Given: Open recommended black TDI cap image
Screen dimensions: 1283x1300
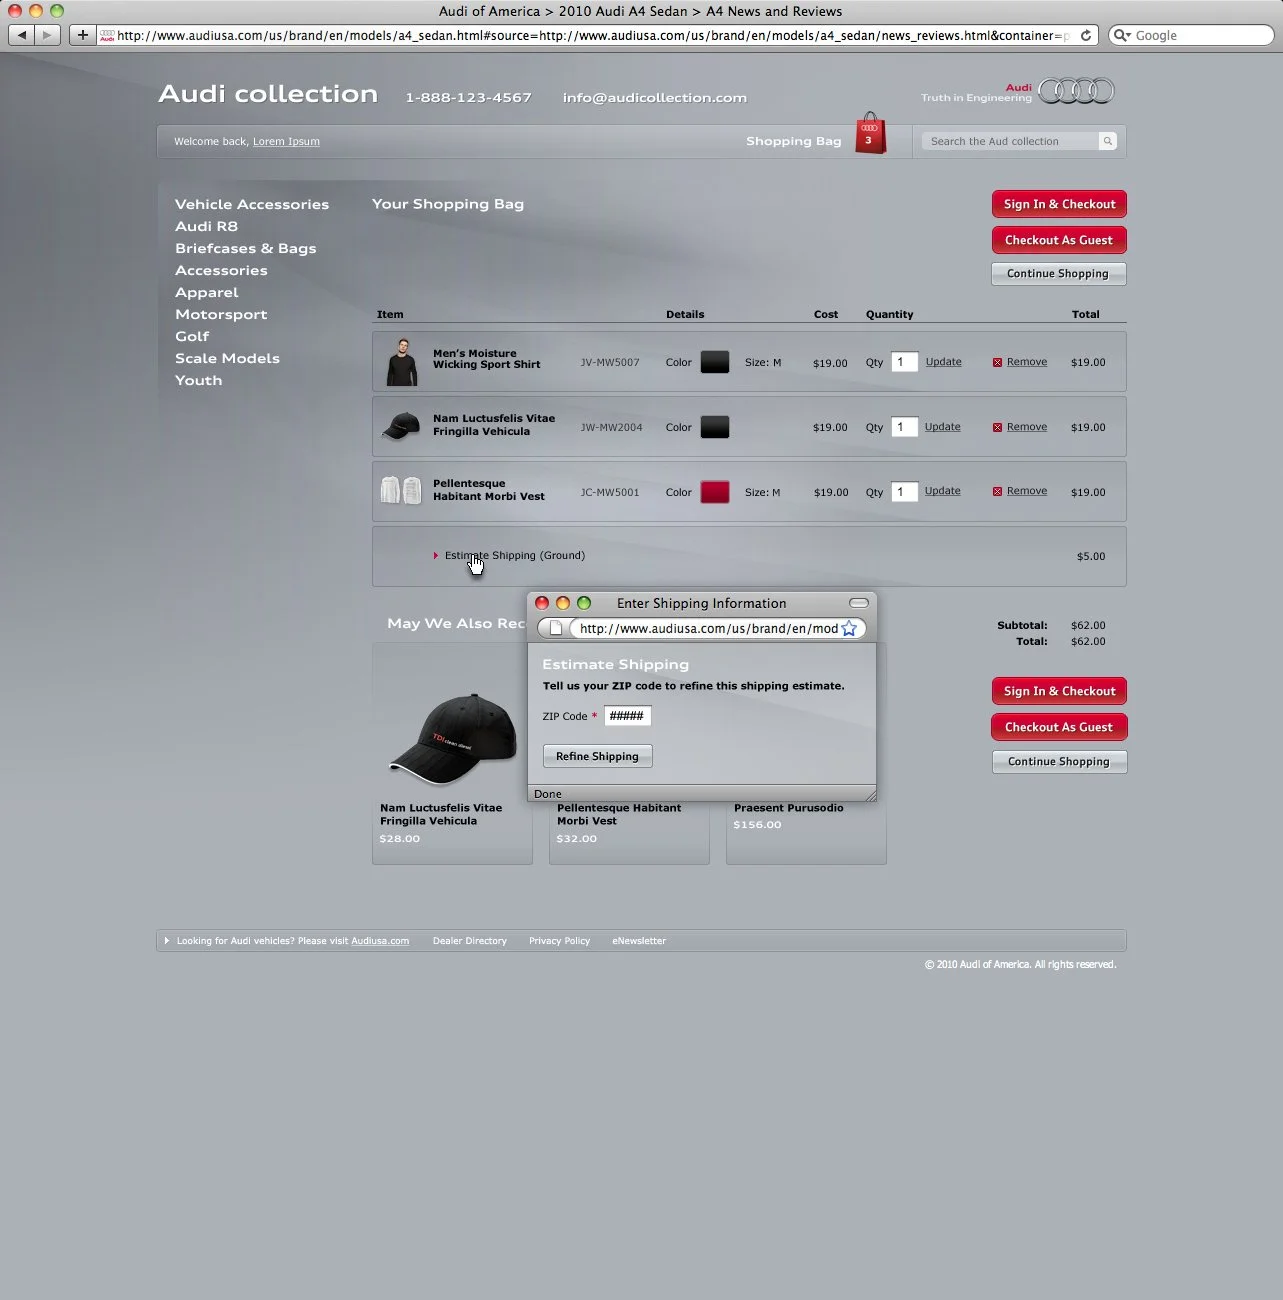Looking at the screenshot, I should point(453,737).
